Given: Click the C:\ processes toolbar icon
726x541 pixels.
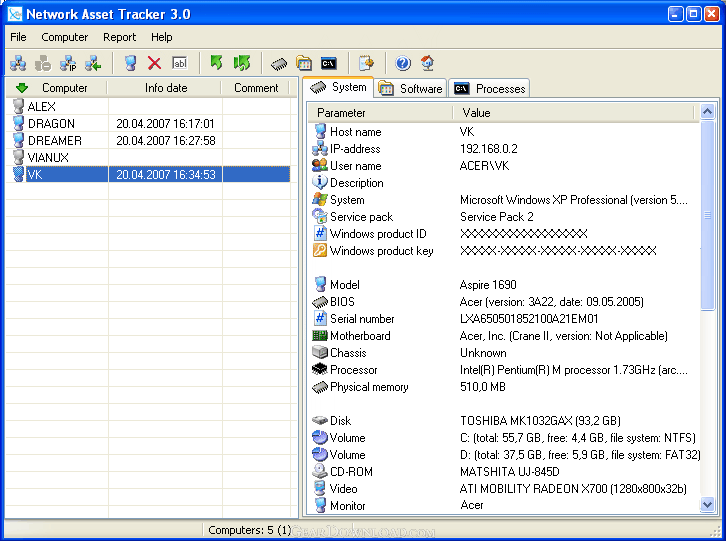Looking at the screenshot, I should click(x=329, y=63).
